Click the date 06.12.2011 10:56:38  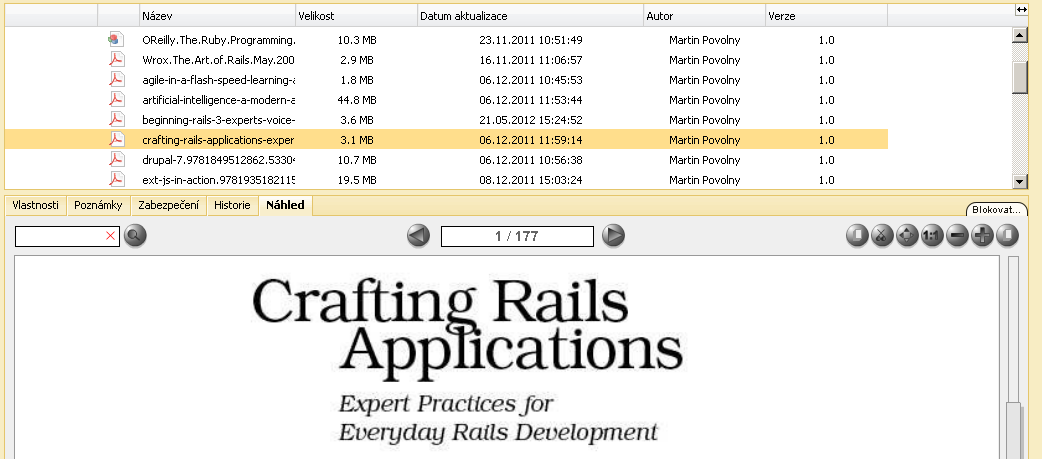(531, 159)
